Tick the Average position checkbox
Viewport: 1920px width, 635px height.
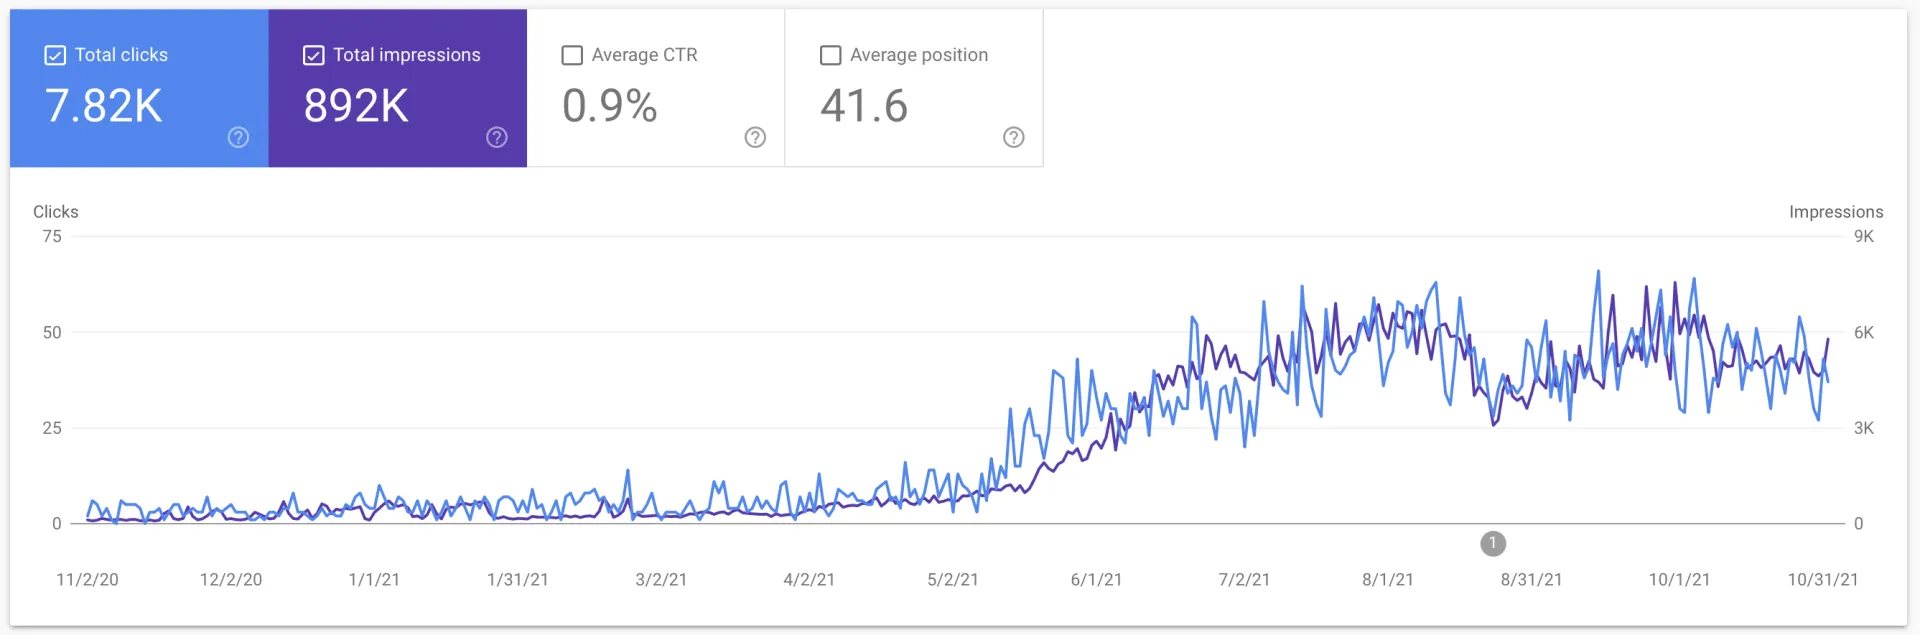pos(830,56)
